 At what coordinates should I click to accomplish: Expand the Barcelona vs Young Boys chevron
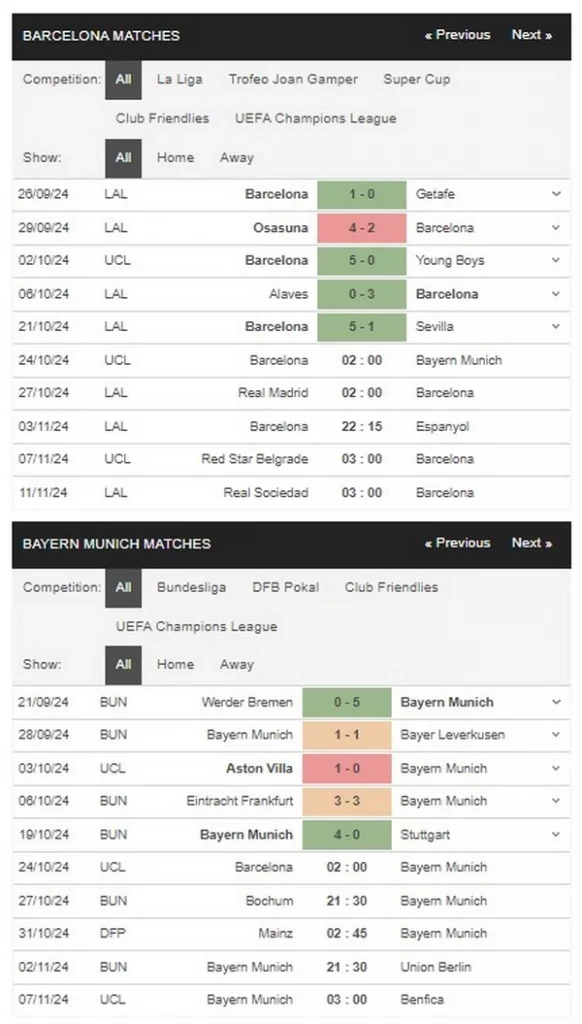[x=556, y=260]
